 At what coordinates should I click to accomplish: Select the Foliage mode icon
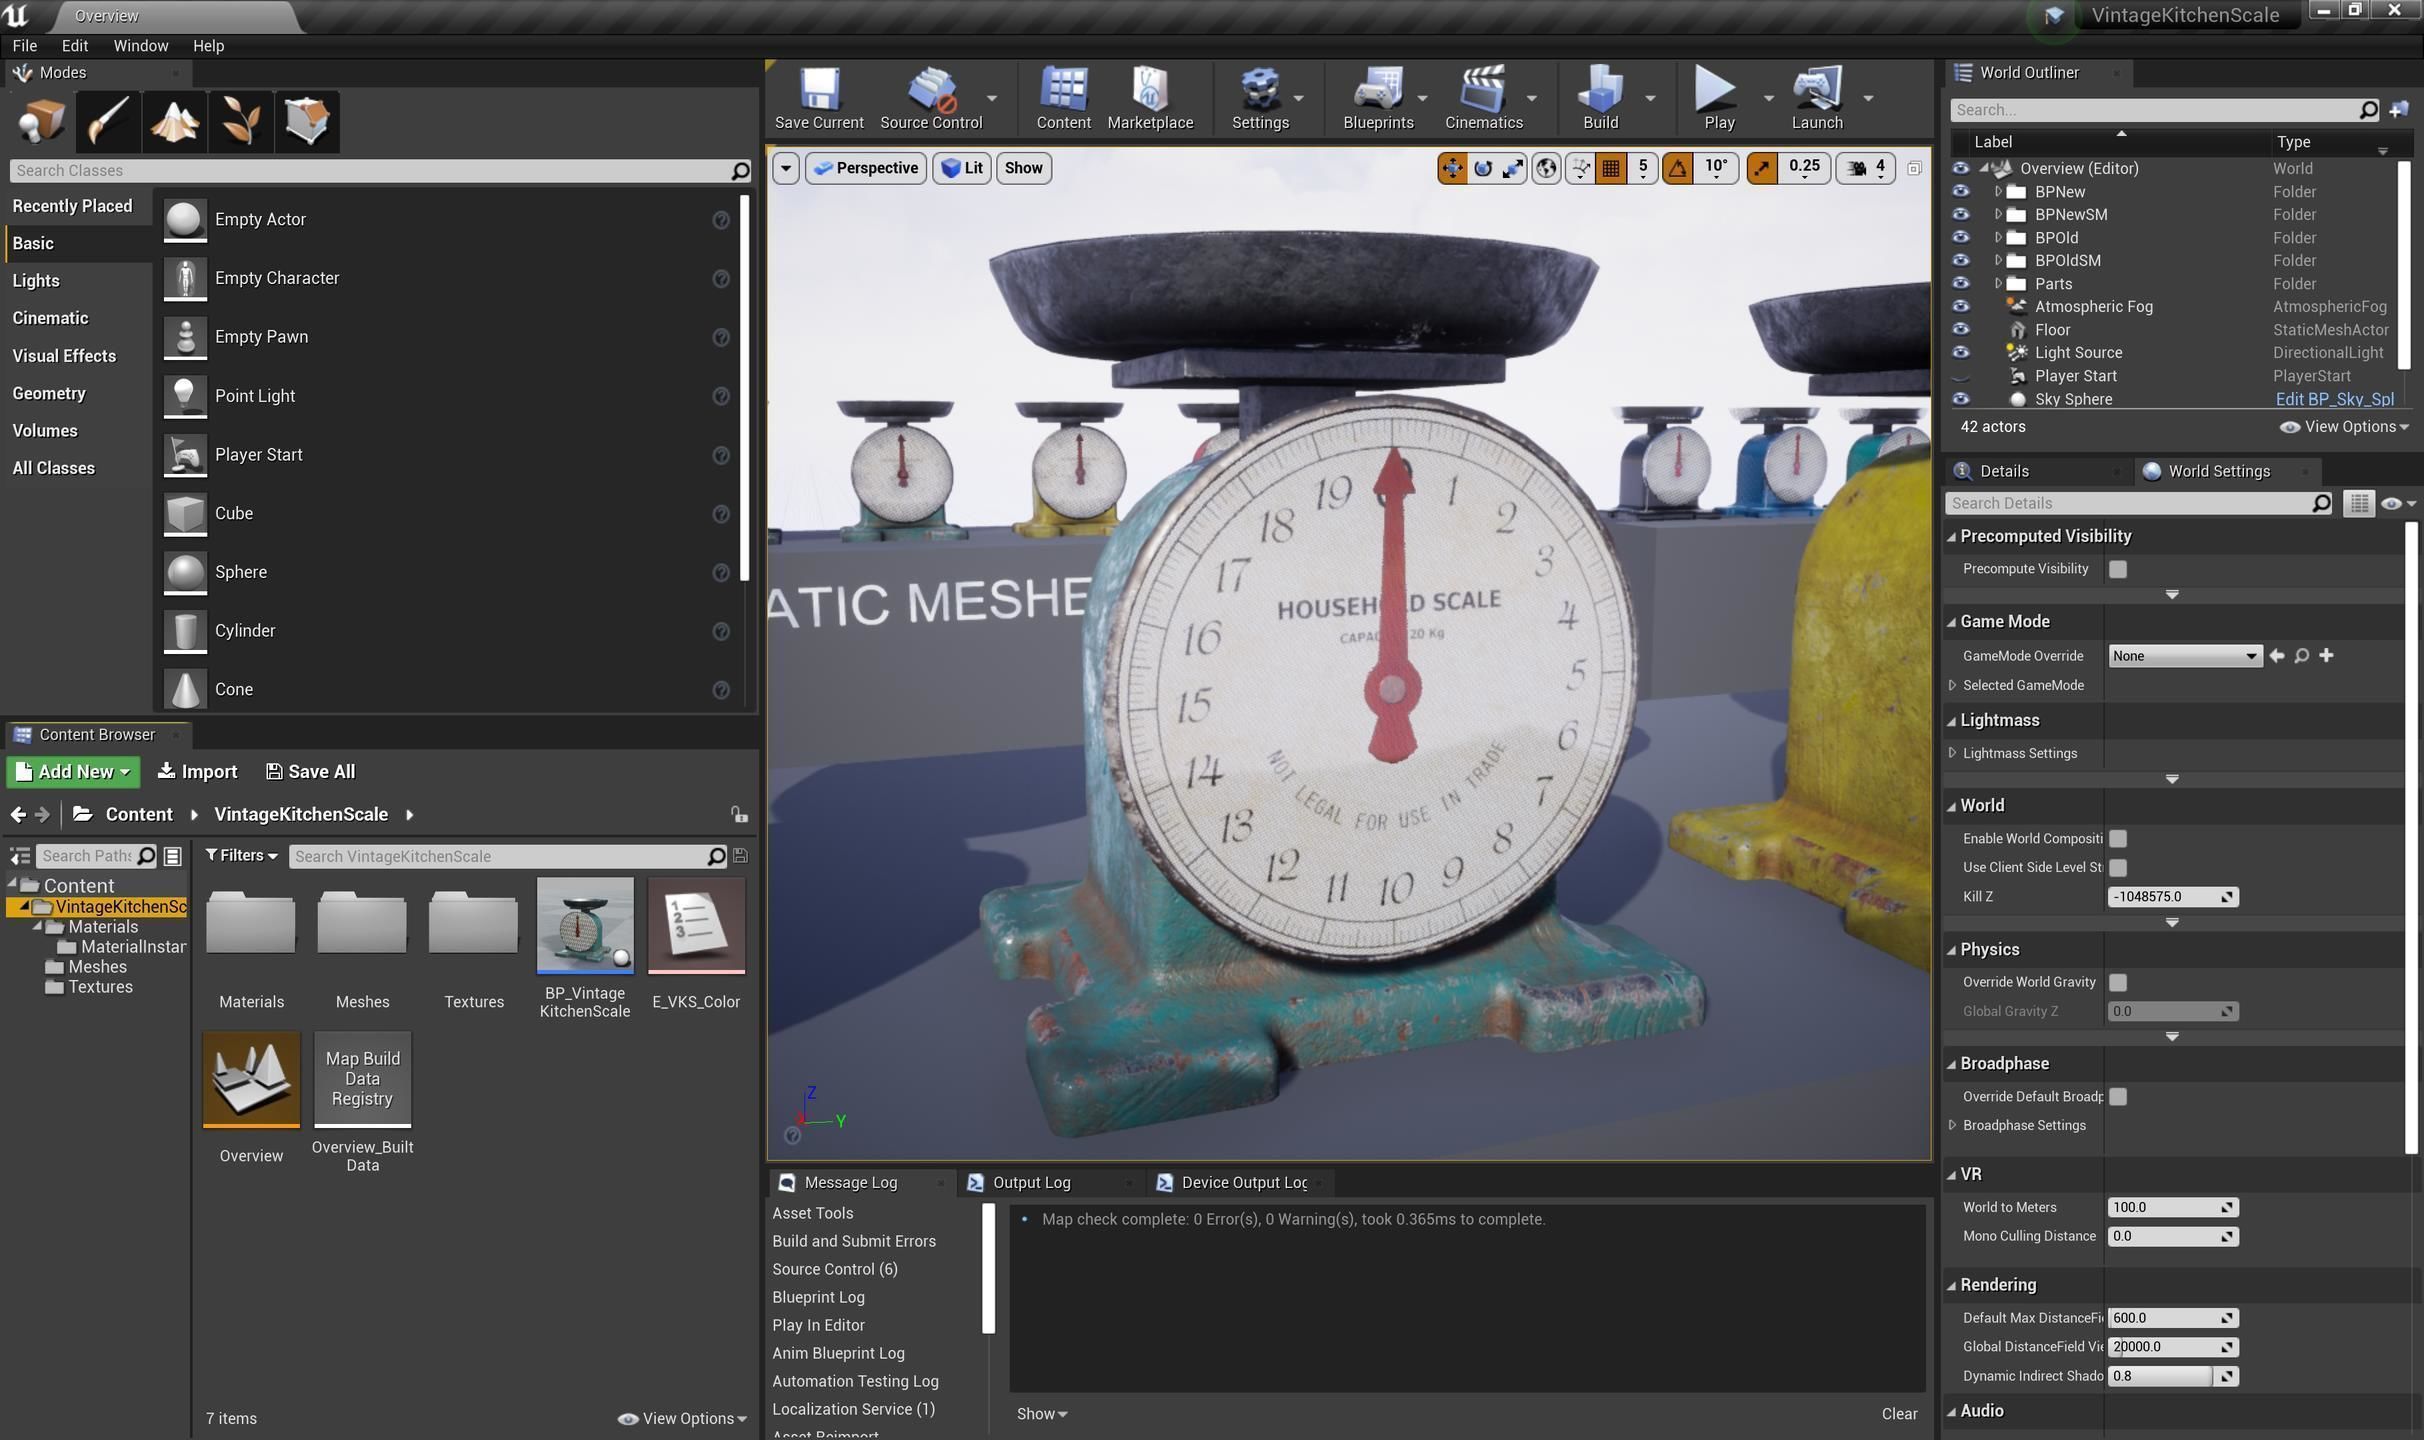pos(240,121)
